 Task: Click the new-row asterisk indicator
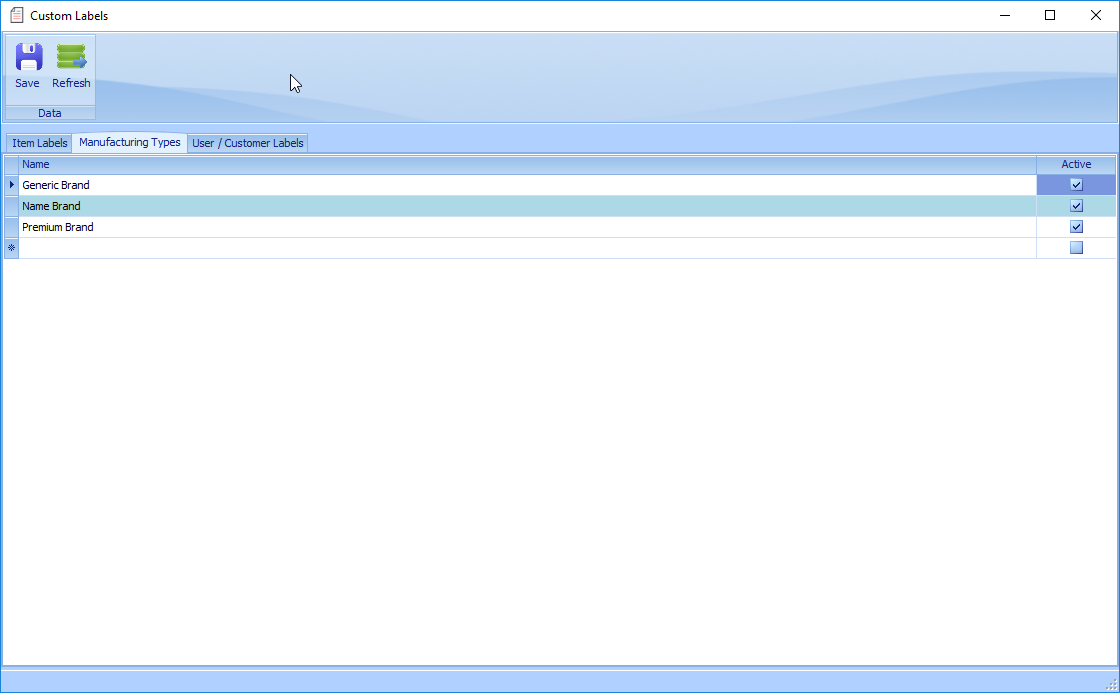point(11,248)
